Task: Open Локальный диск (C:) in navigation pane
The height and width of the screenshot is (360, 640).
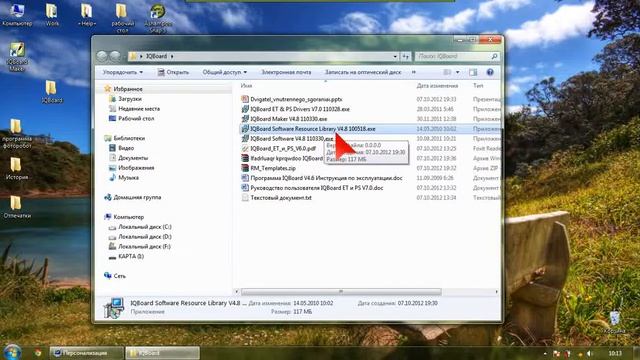Action: [x=144, y=227]
